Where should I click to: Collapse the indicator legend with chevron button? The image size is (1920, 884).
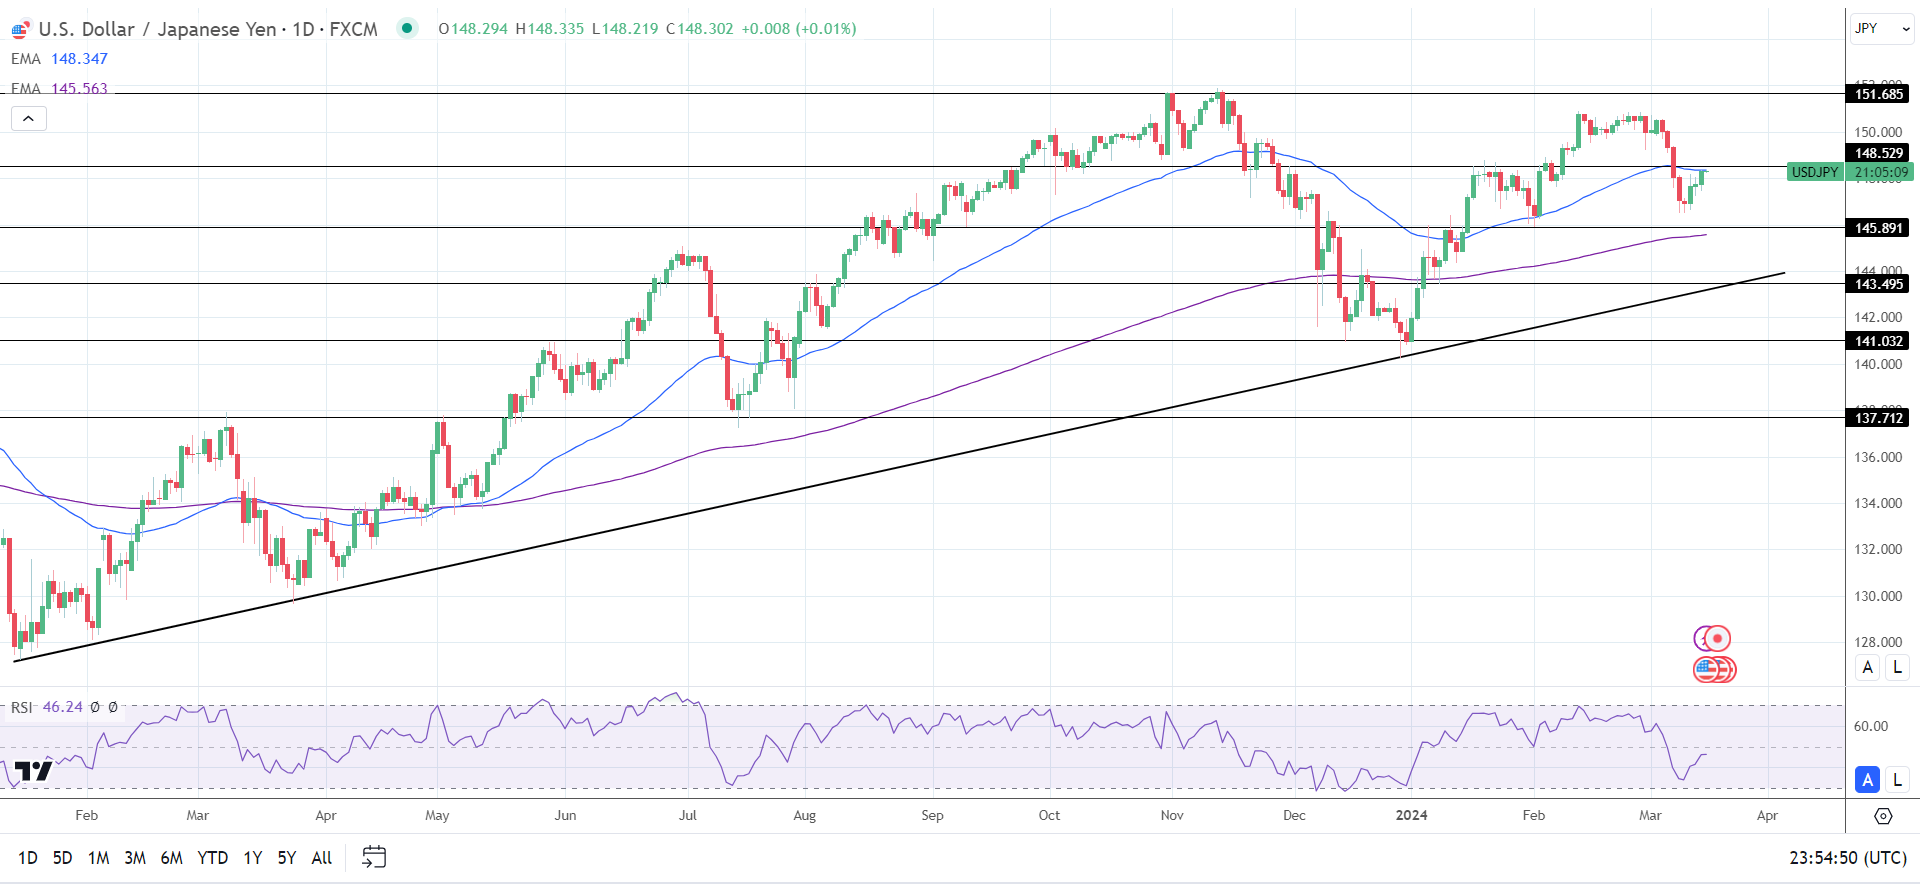(29, 119)
